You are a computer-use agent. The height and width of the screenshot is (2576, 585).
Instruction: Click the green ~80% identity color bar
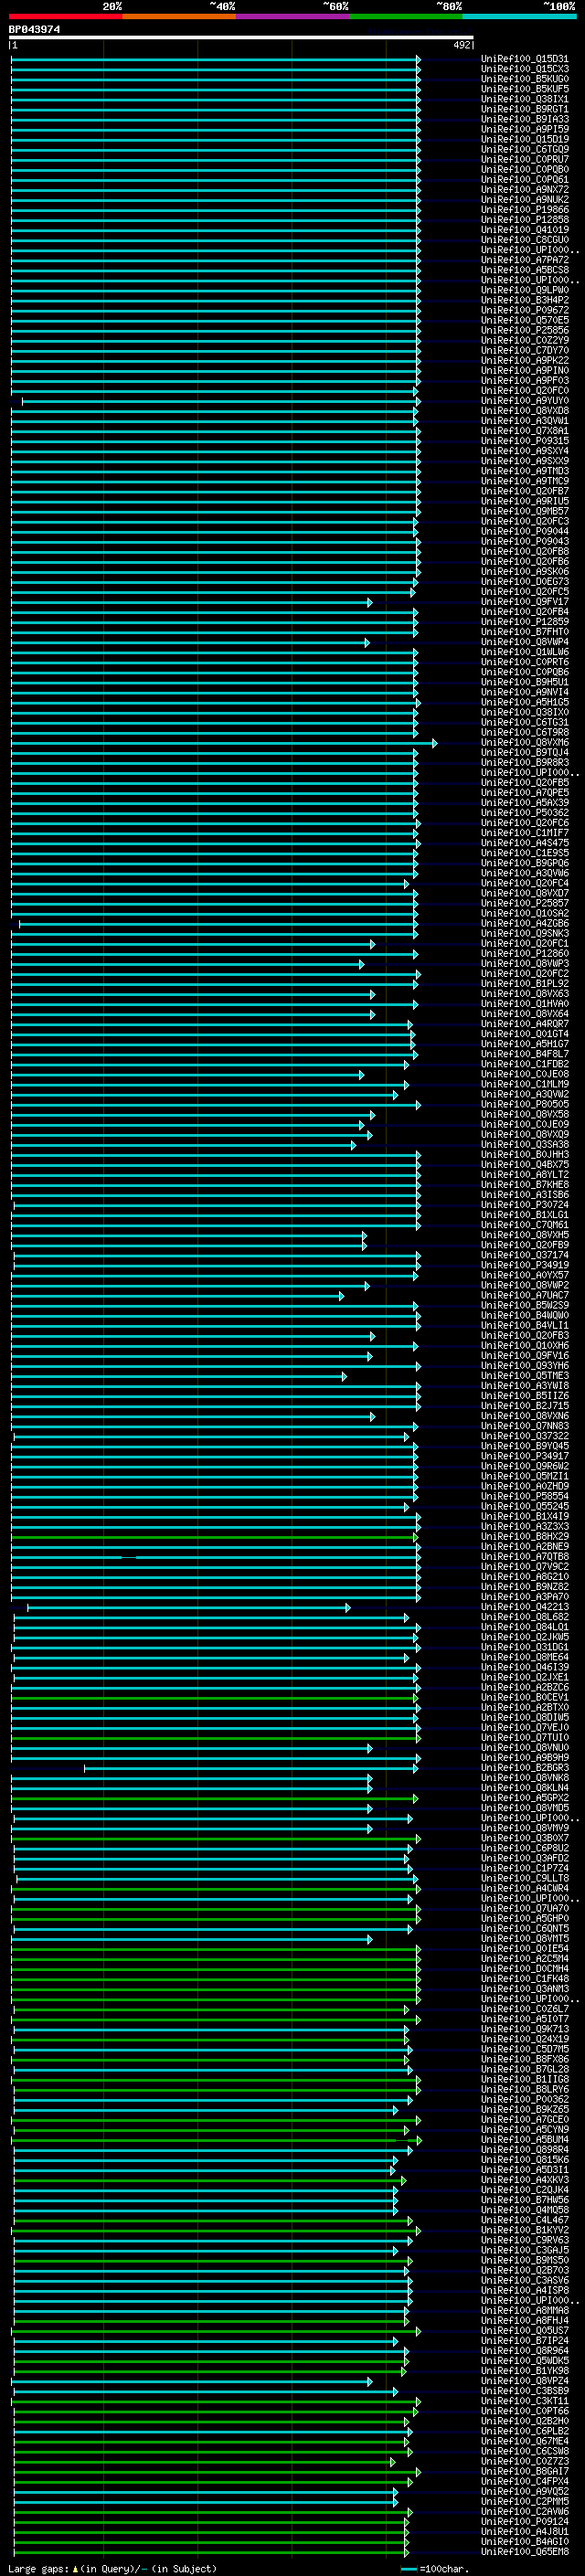(406, 16)
